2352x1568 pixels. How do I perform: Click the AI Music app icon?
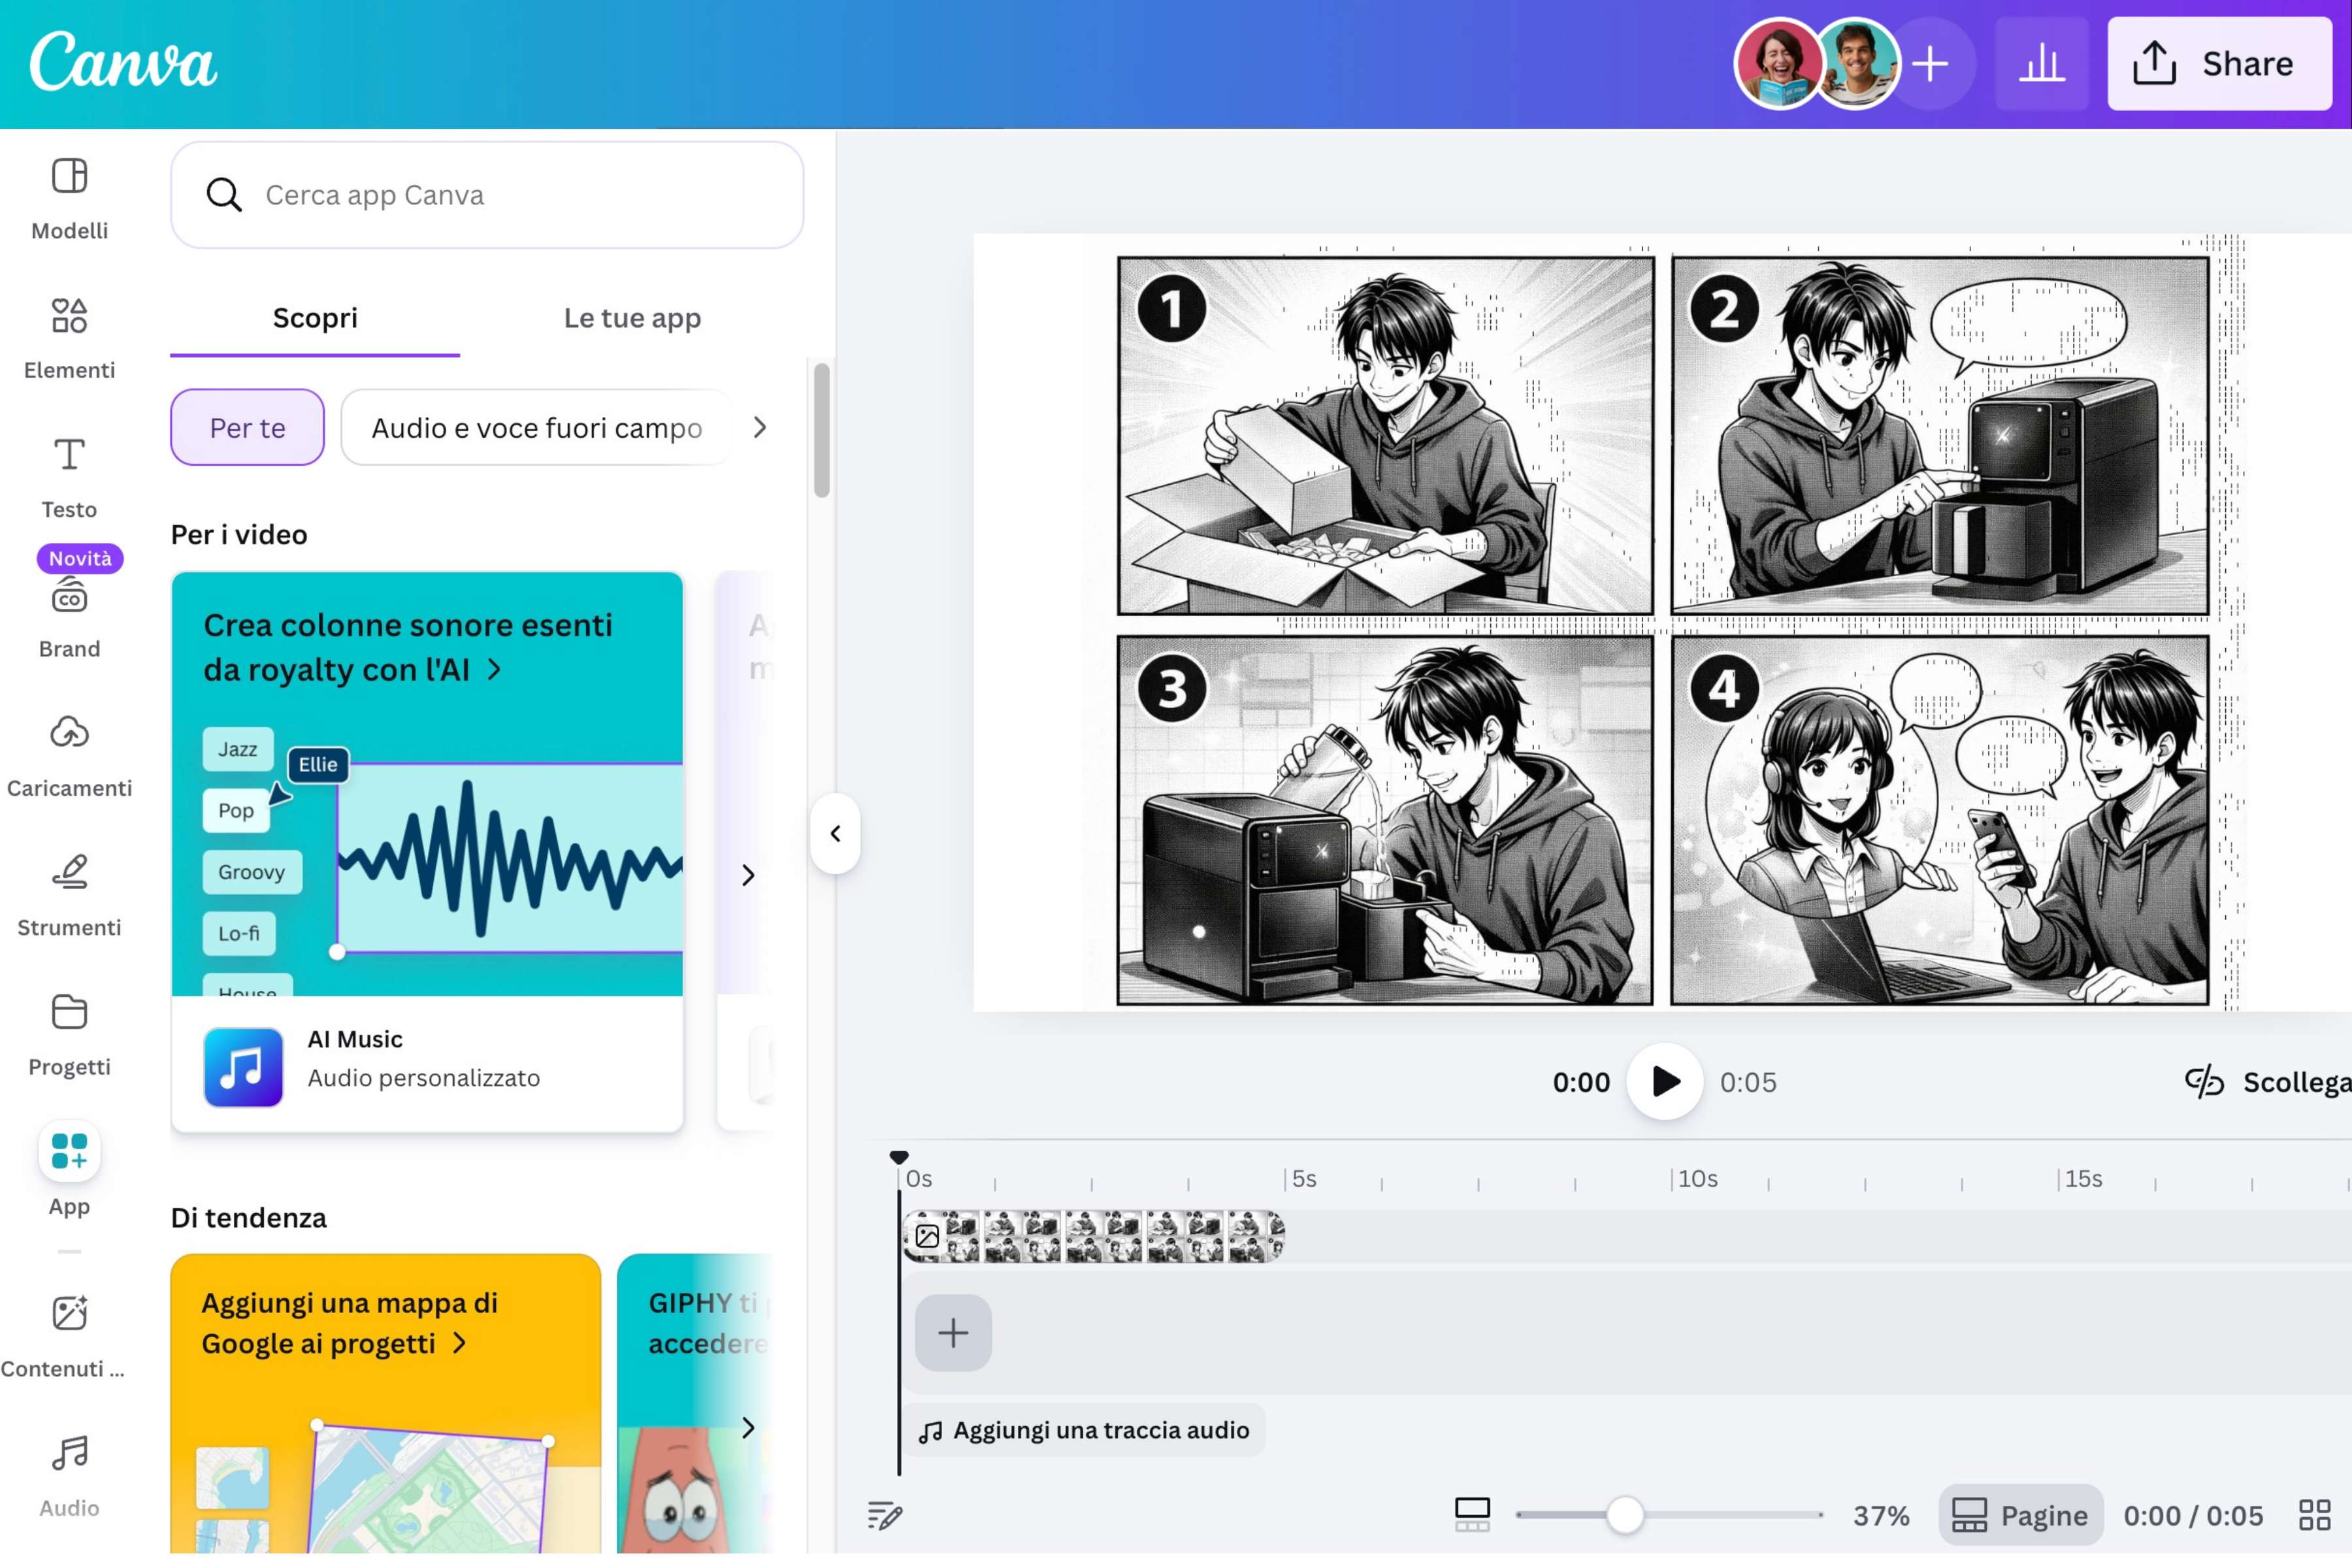(x=243, y=1066)
